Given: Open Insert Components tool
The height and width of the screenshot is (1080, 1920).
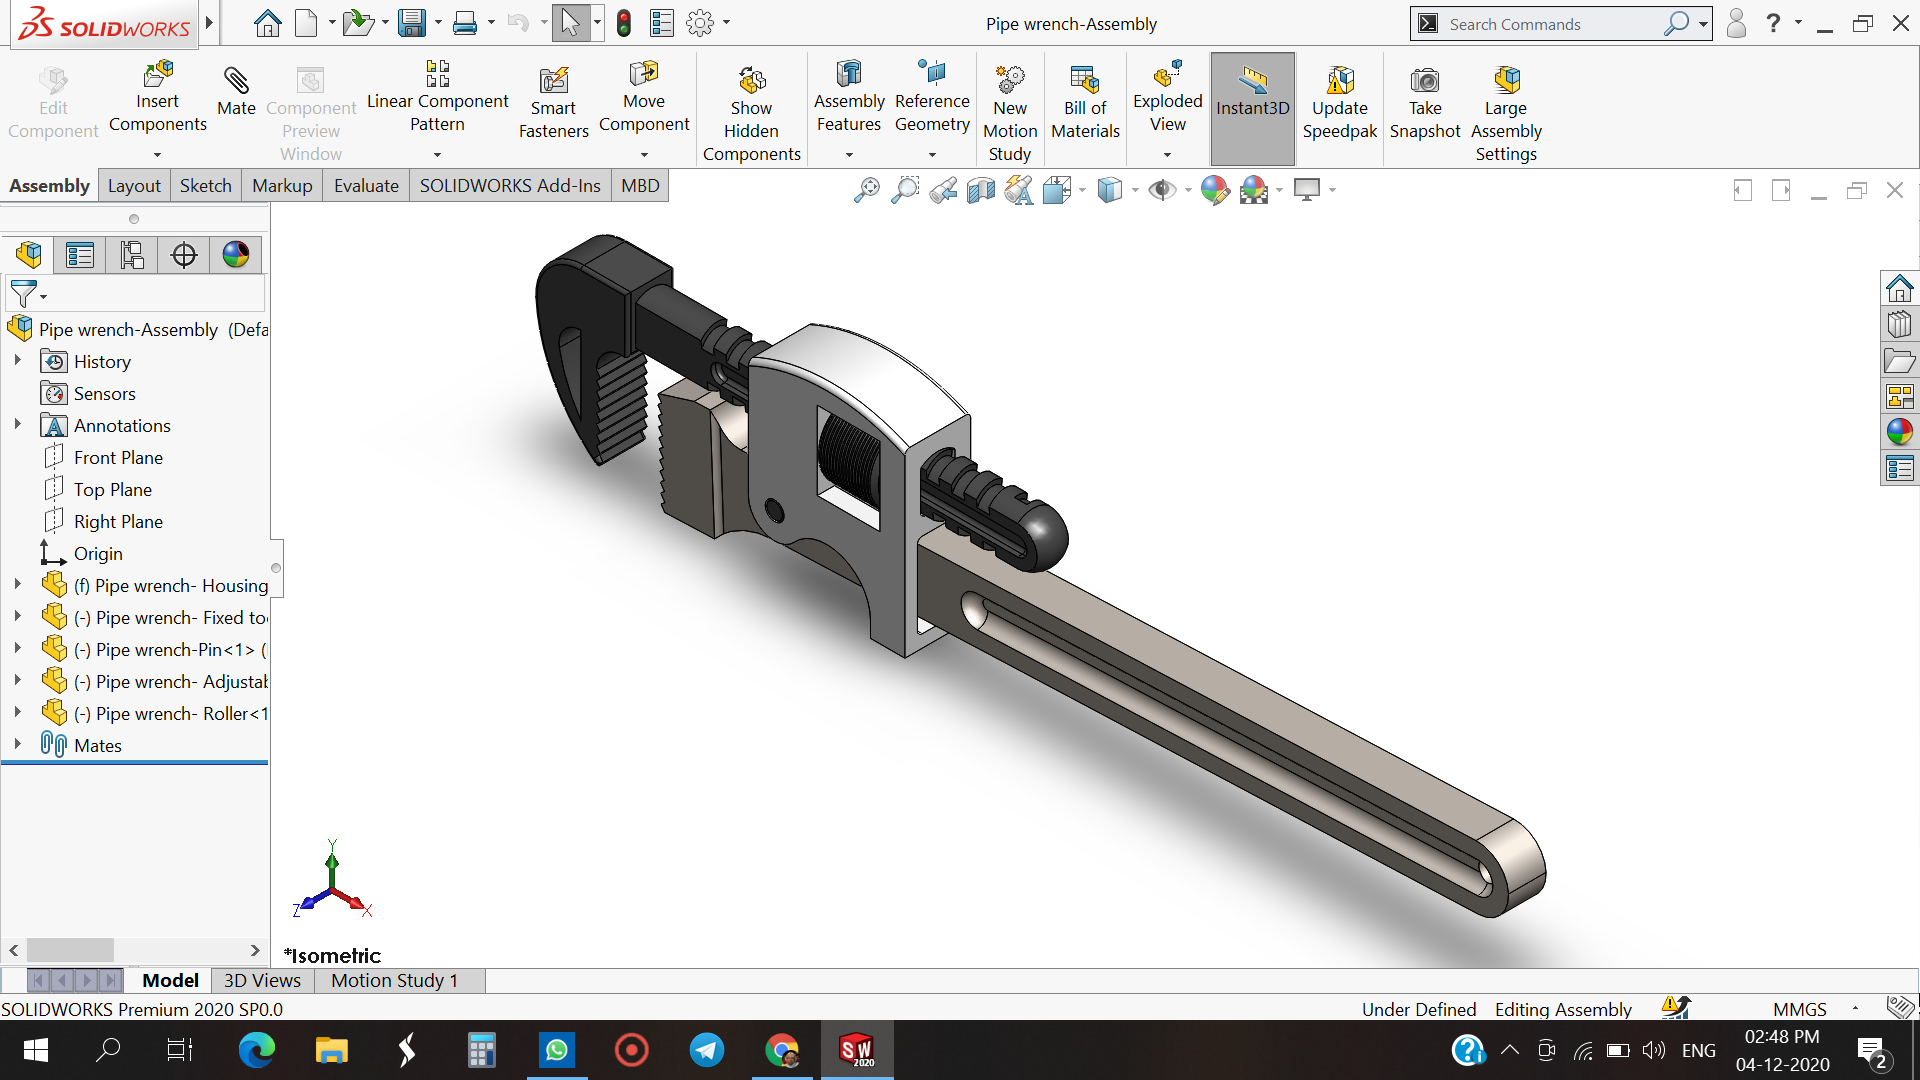Looking at the screenshot, I should click(157, 97).
